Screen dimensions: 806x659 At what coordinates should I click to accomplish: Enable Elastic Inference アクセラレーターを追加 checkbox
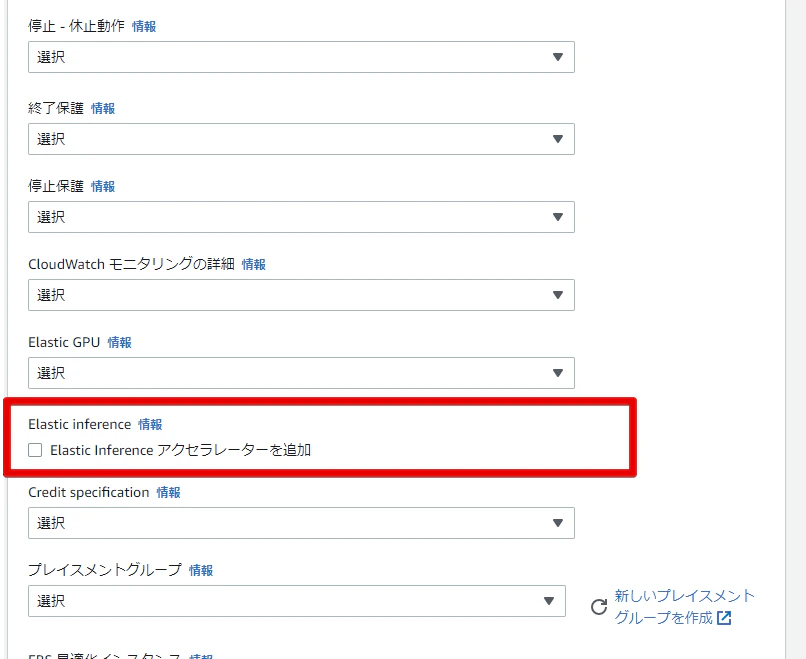(35, 450)
